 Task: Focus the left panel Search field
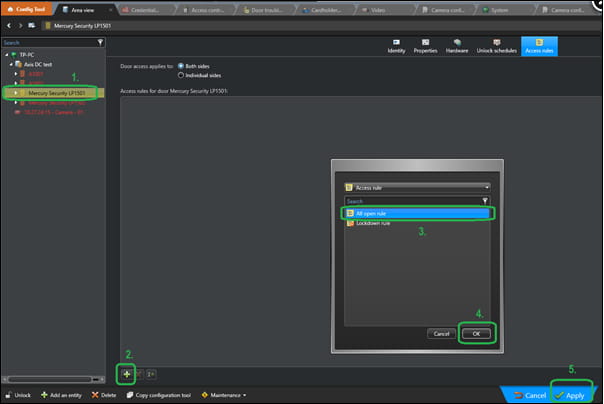pos(49,42)
